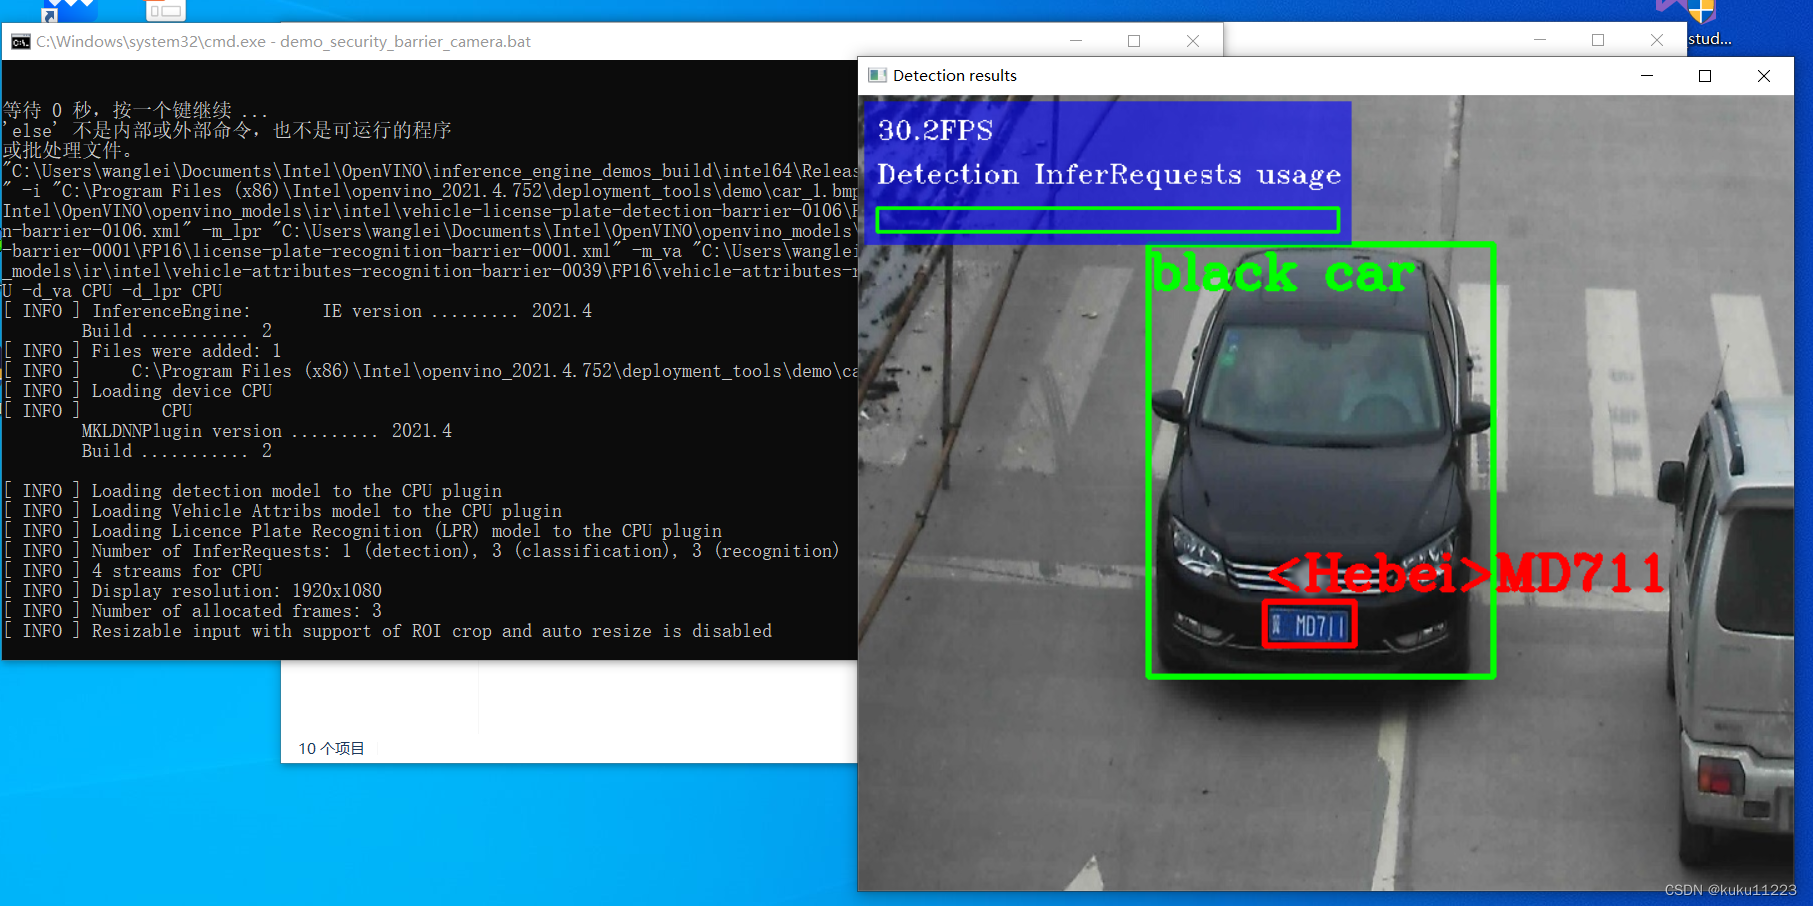Screen dimensions: 1813x906
Task: Maximize the background window behind Detection results
Action: pyautogui.click(x=1598, y=40)
